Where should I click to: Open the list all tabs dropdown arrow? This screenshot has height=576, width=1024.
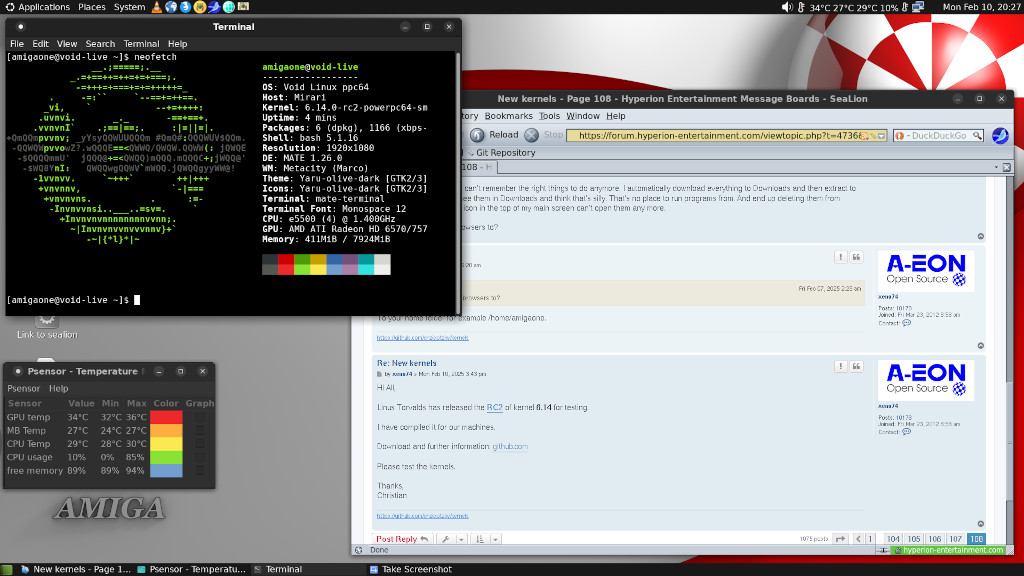(x=996, y=168)
